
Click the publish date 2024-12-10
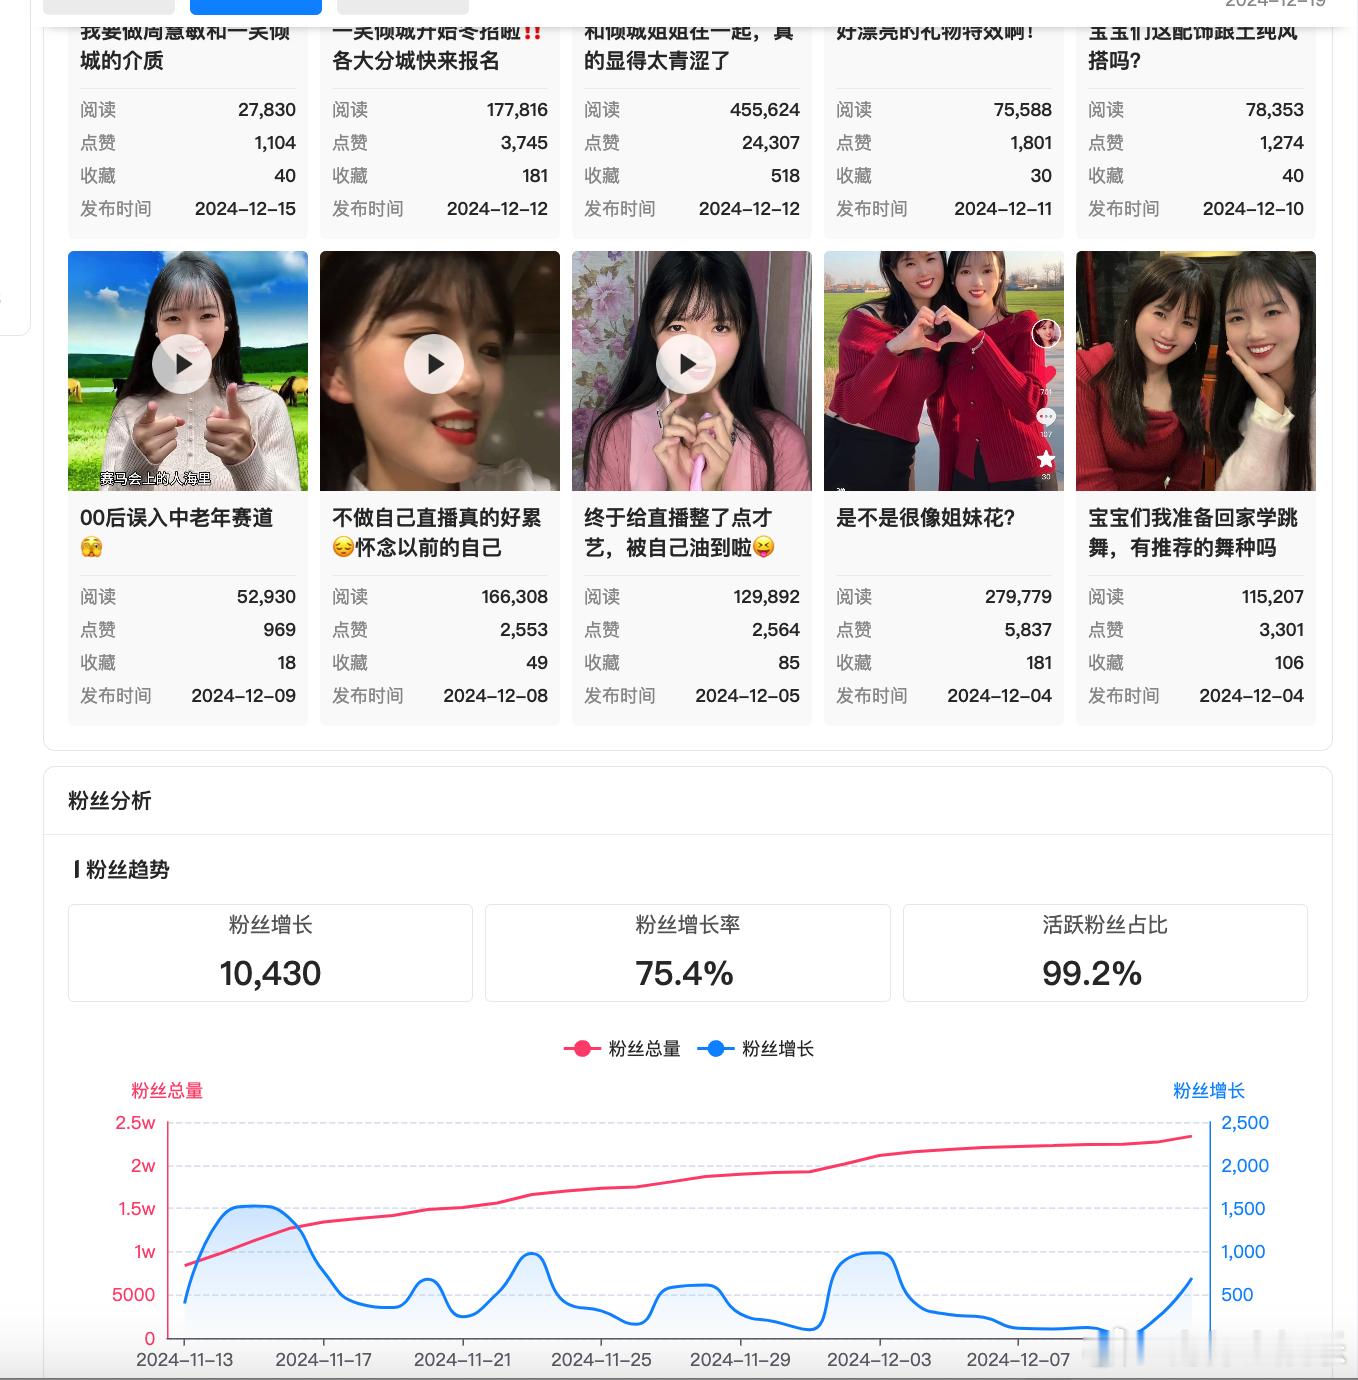coord(1253,209)
